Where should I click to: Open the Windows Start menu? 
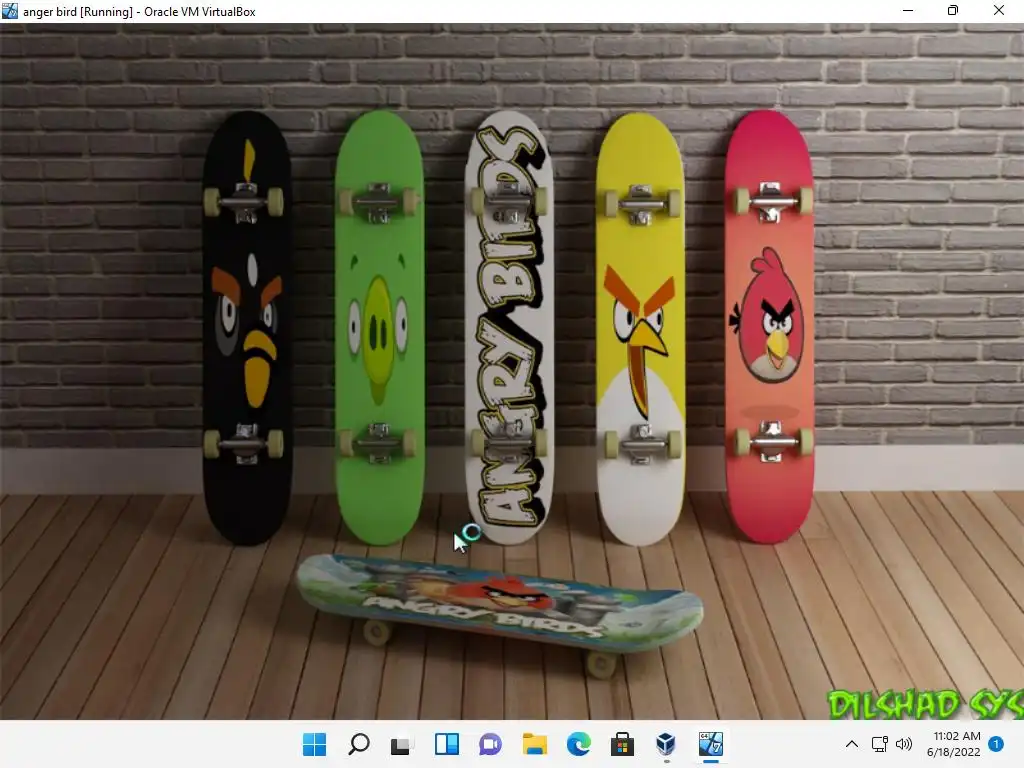314,744
